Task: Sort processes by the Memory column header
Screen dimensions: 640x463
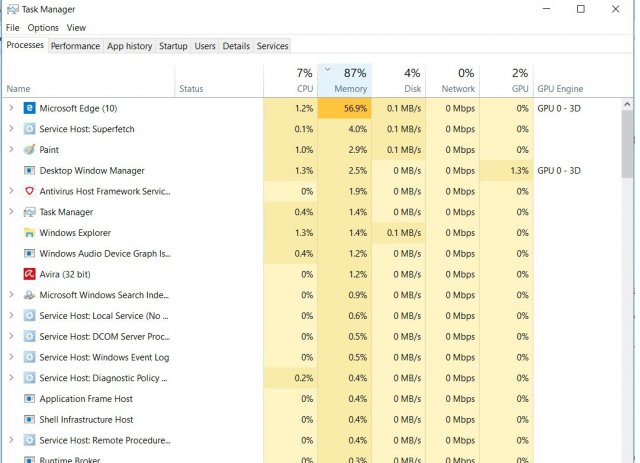Action: click(345, 81)
